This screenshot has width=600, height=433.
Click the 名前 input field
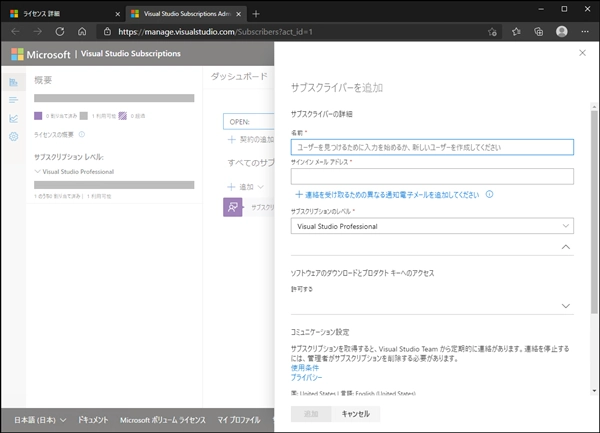click(432, 147)
